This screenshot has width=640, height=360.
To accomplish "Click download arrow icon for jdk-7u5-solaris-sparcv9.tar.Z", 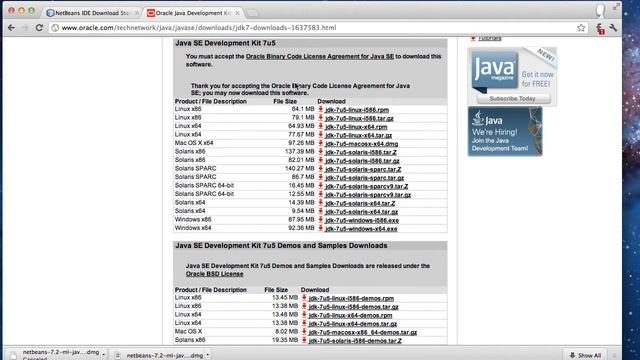I will 321,186.
